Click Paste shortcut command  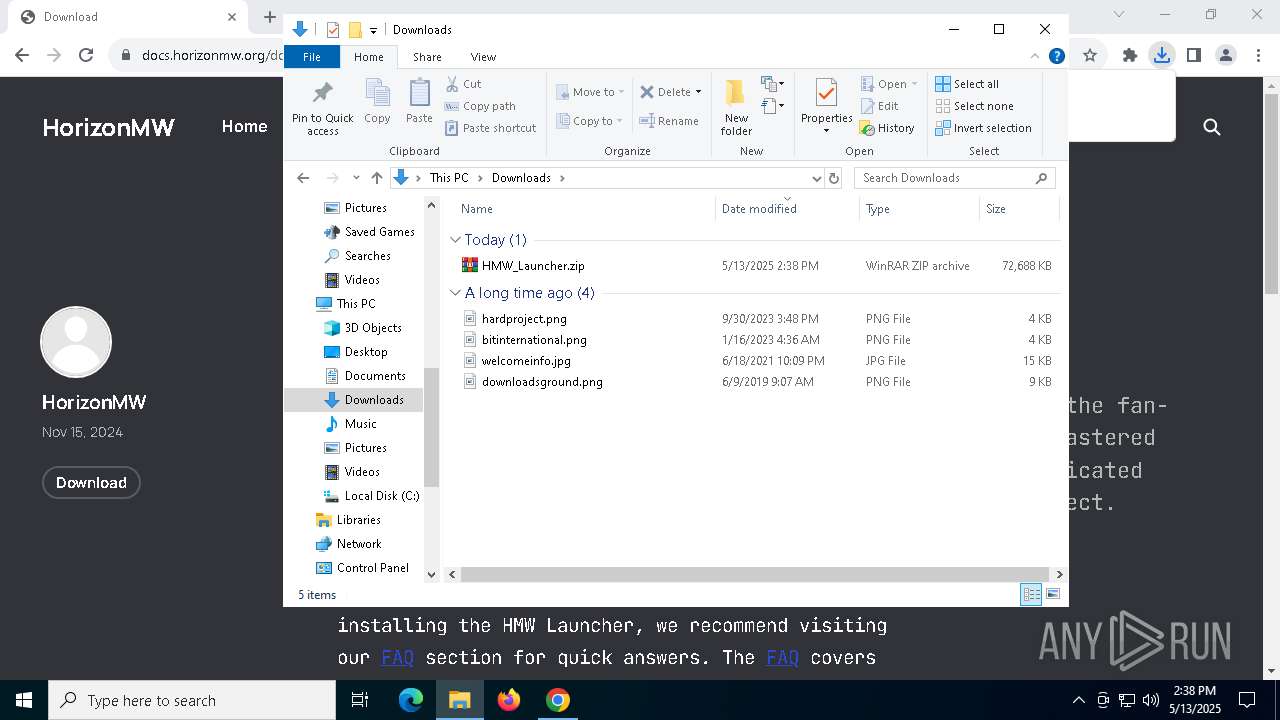(490, 128)
